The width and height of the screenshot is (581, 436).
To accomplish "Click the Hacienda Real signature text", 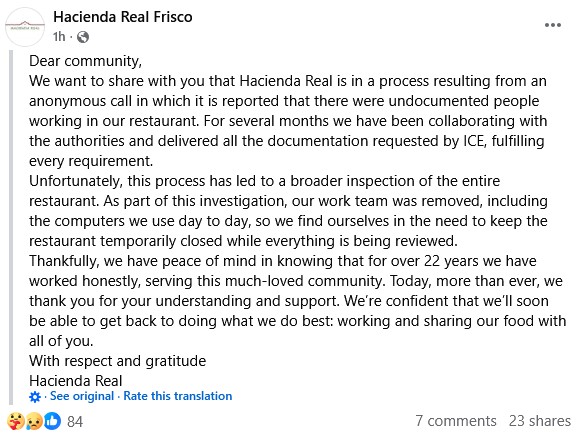I will (x=76, y=381).
